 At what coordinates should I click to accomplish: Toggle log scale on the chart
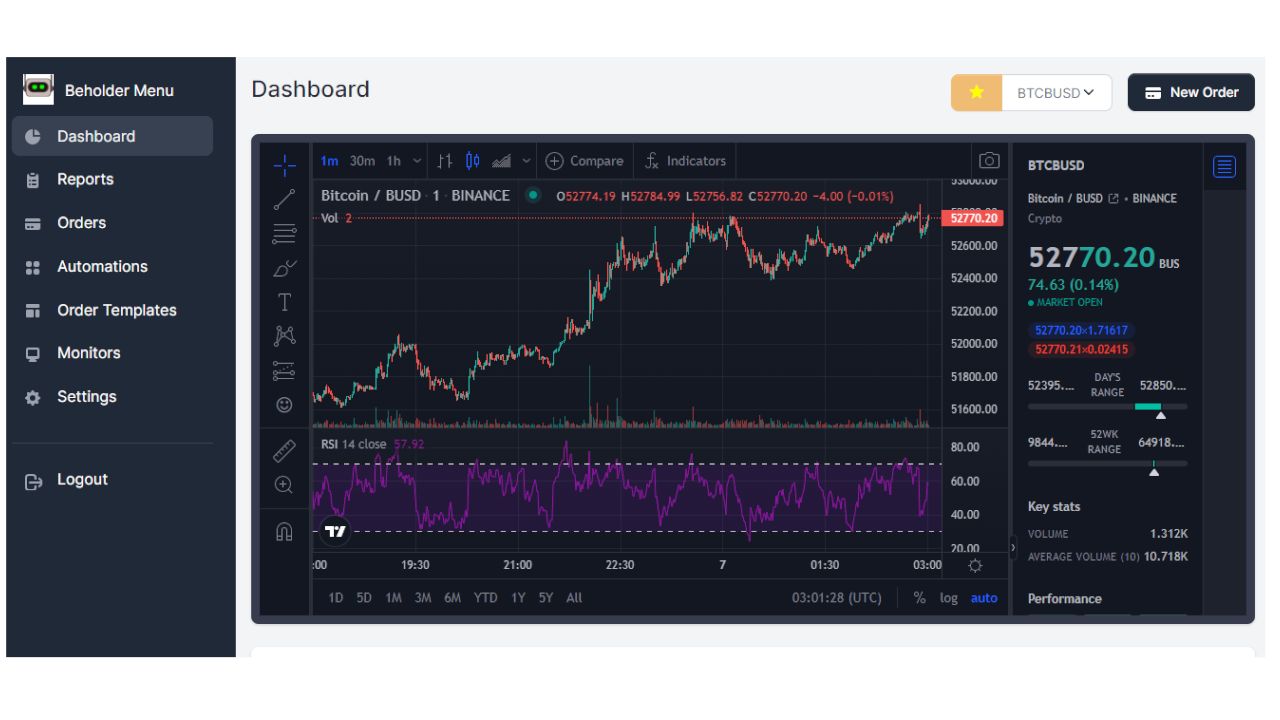point(949,598)
